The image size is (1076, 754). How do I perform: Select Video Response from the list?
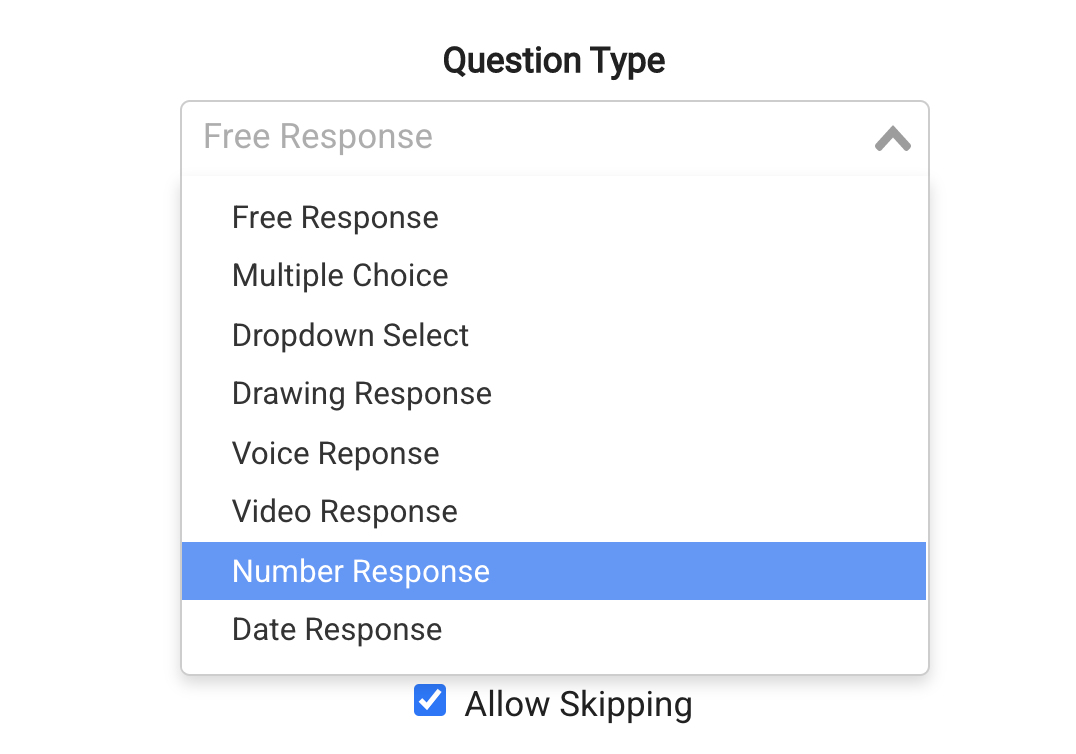pyautogui.click(x=344, y=512)
